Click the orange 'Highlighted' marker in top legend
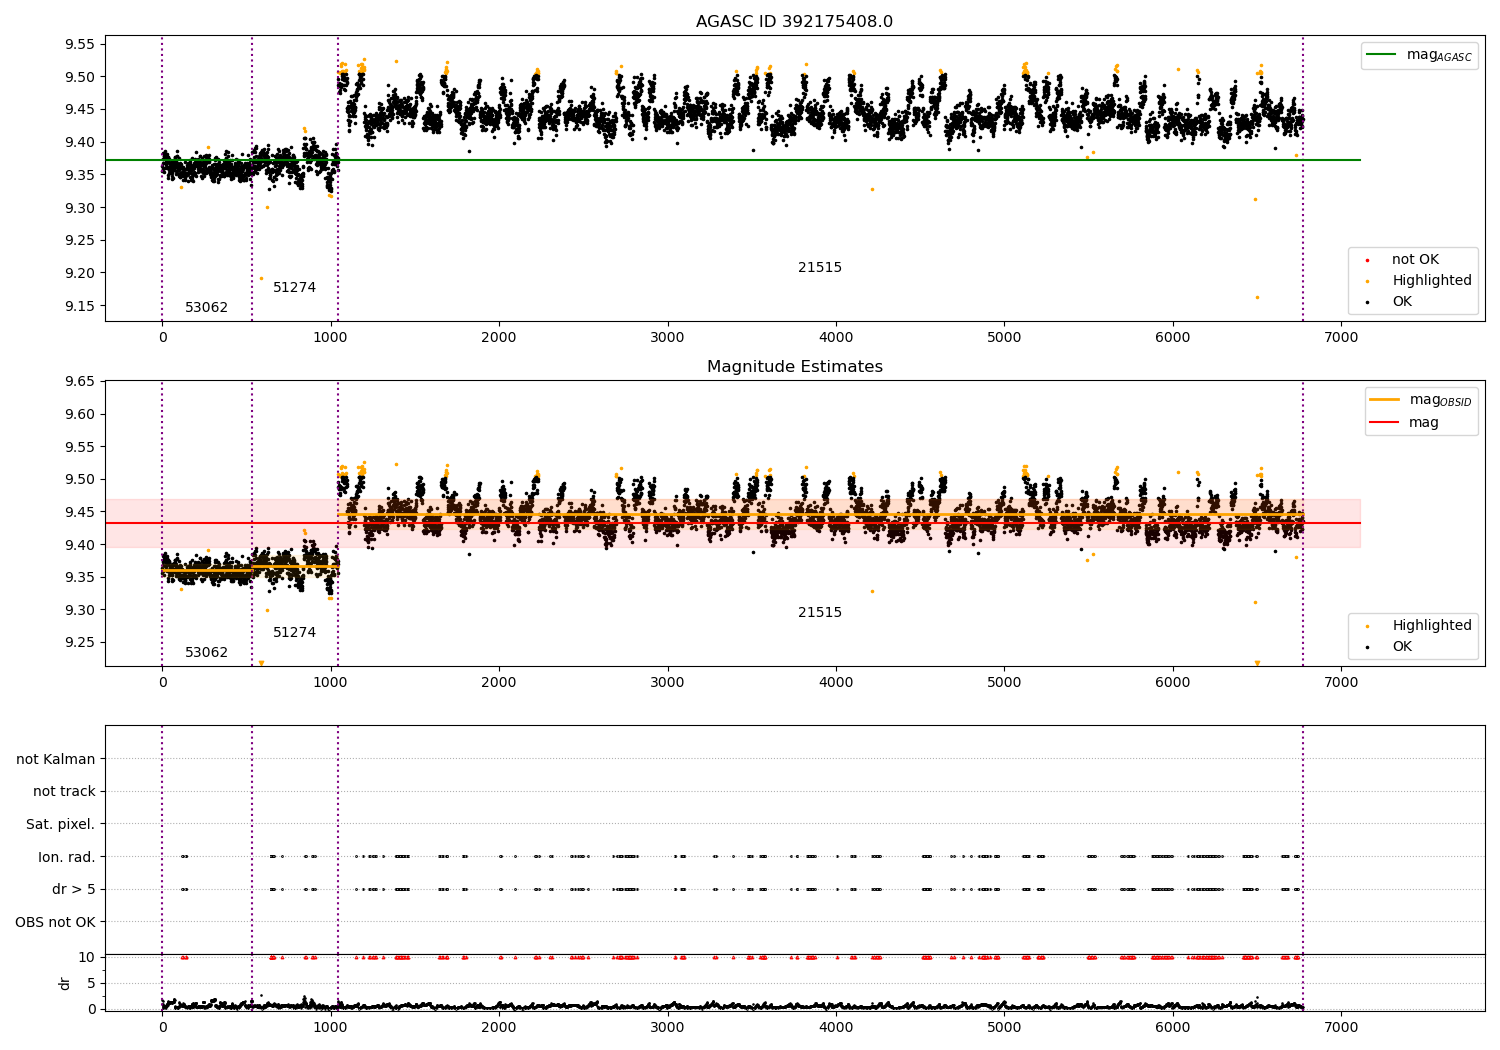The image size is (1500, 1050). click(1367, 282)
